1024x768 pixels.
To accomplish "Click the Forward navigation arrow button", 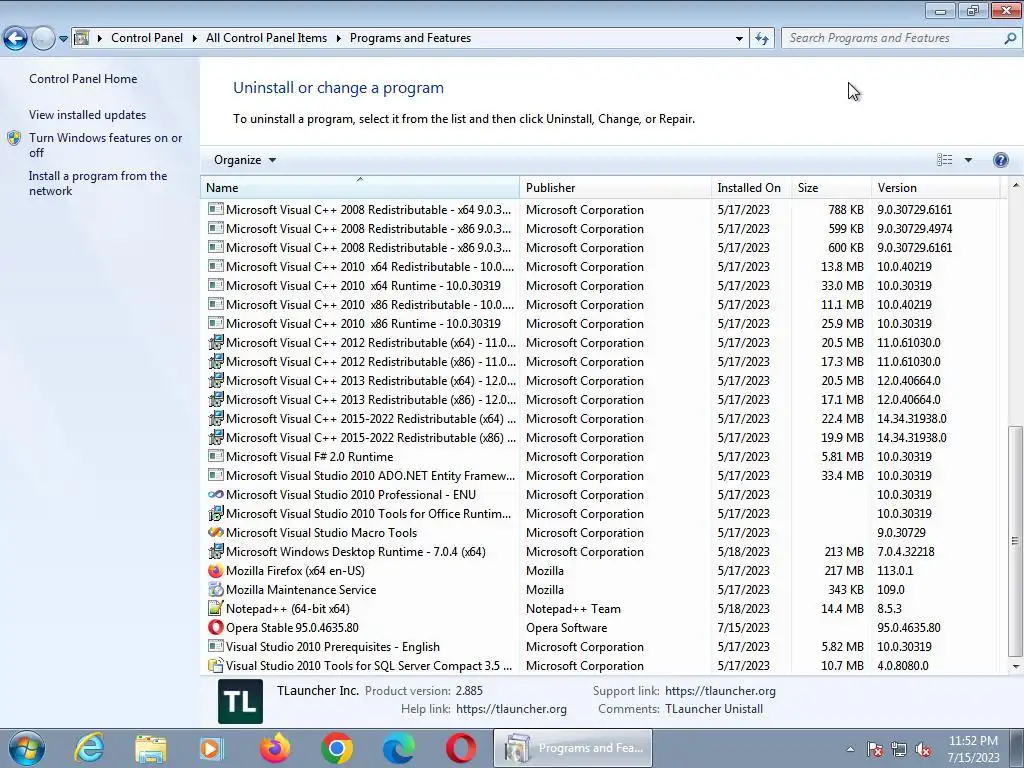I will [x=43, y=39].
